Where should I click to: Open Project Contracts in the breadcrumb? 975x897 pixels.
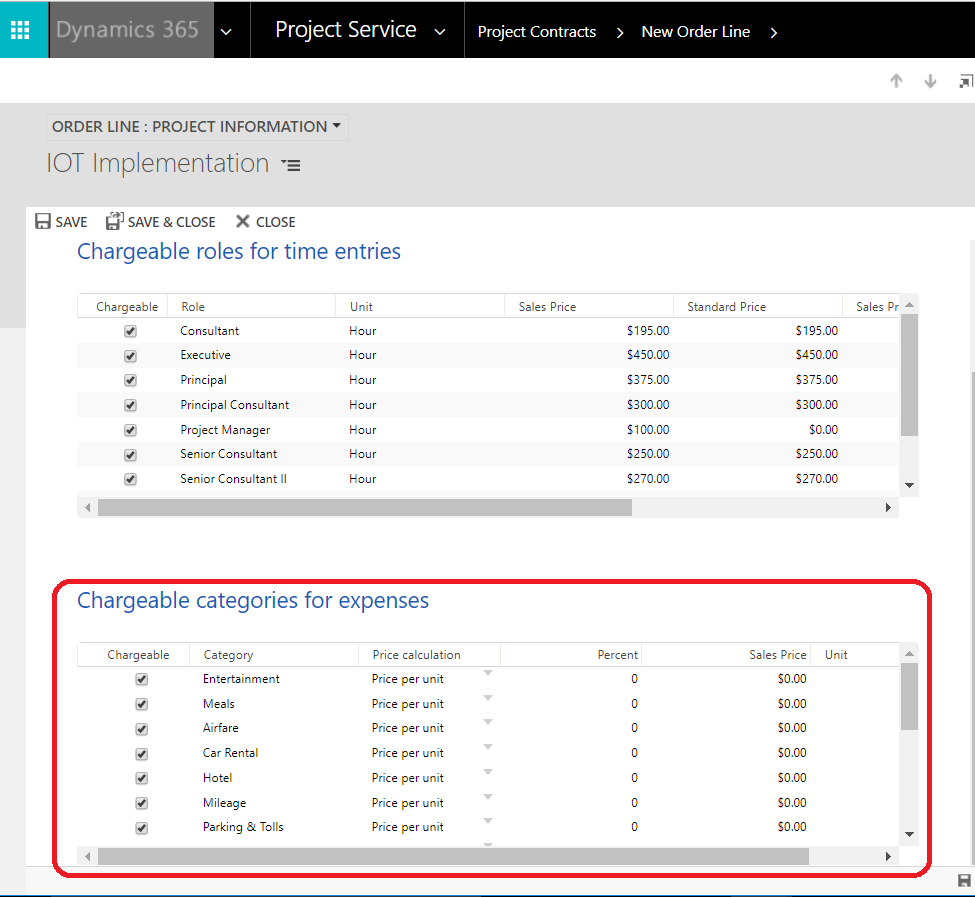click(537, 32)
